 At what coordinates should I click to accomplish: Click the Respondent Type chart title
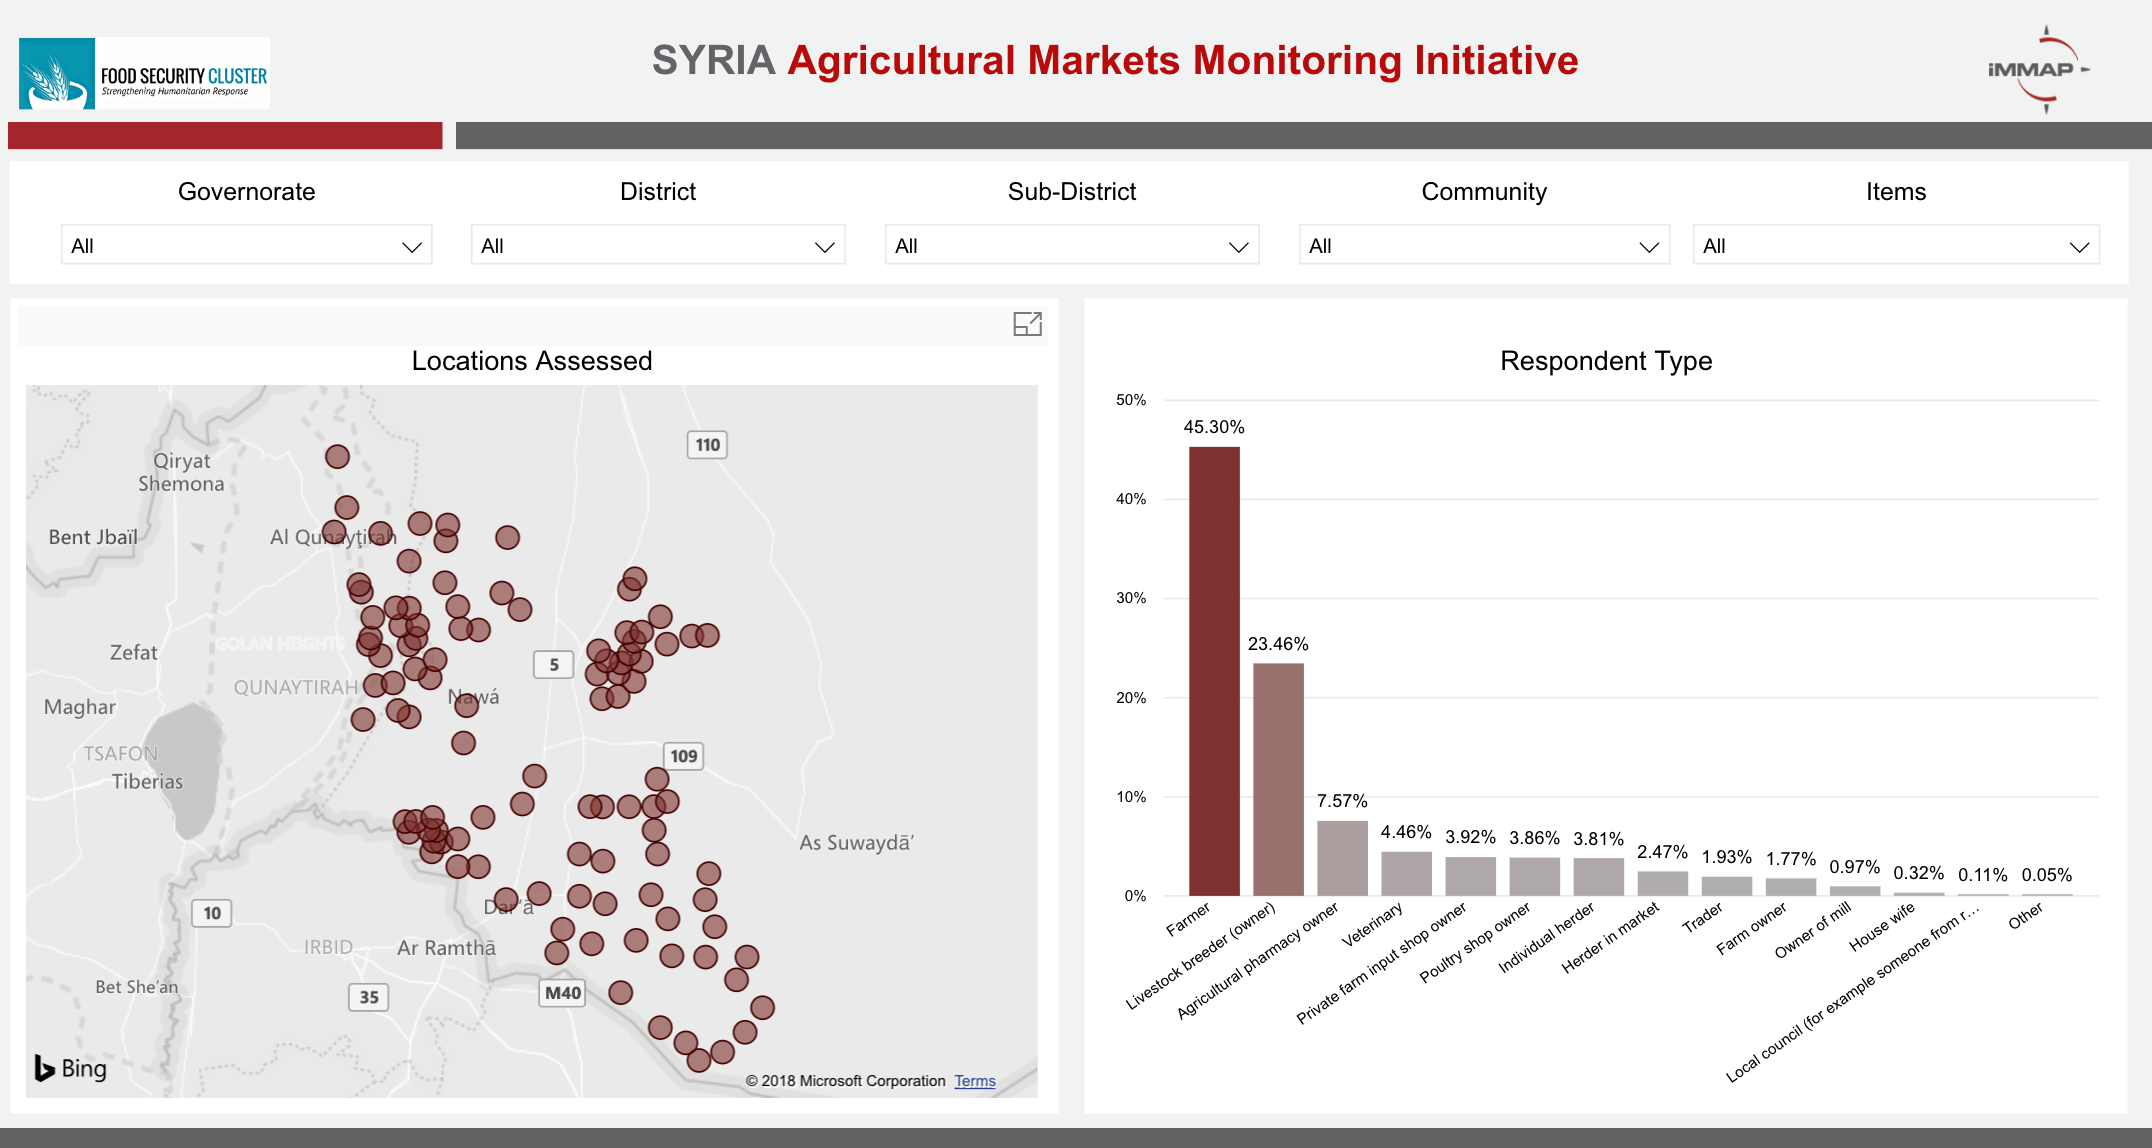(x=1606, y=361)
